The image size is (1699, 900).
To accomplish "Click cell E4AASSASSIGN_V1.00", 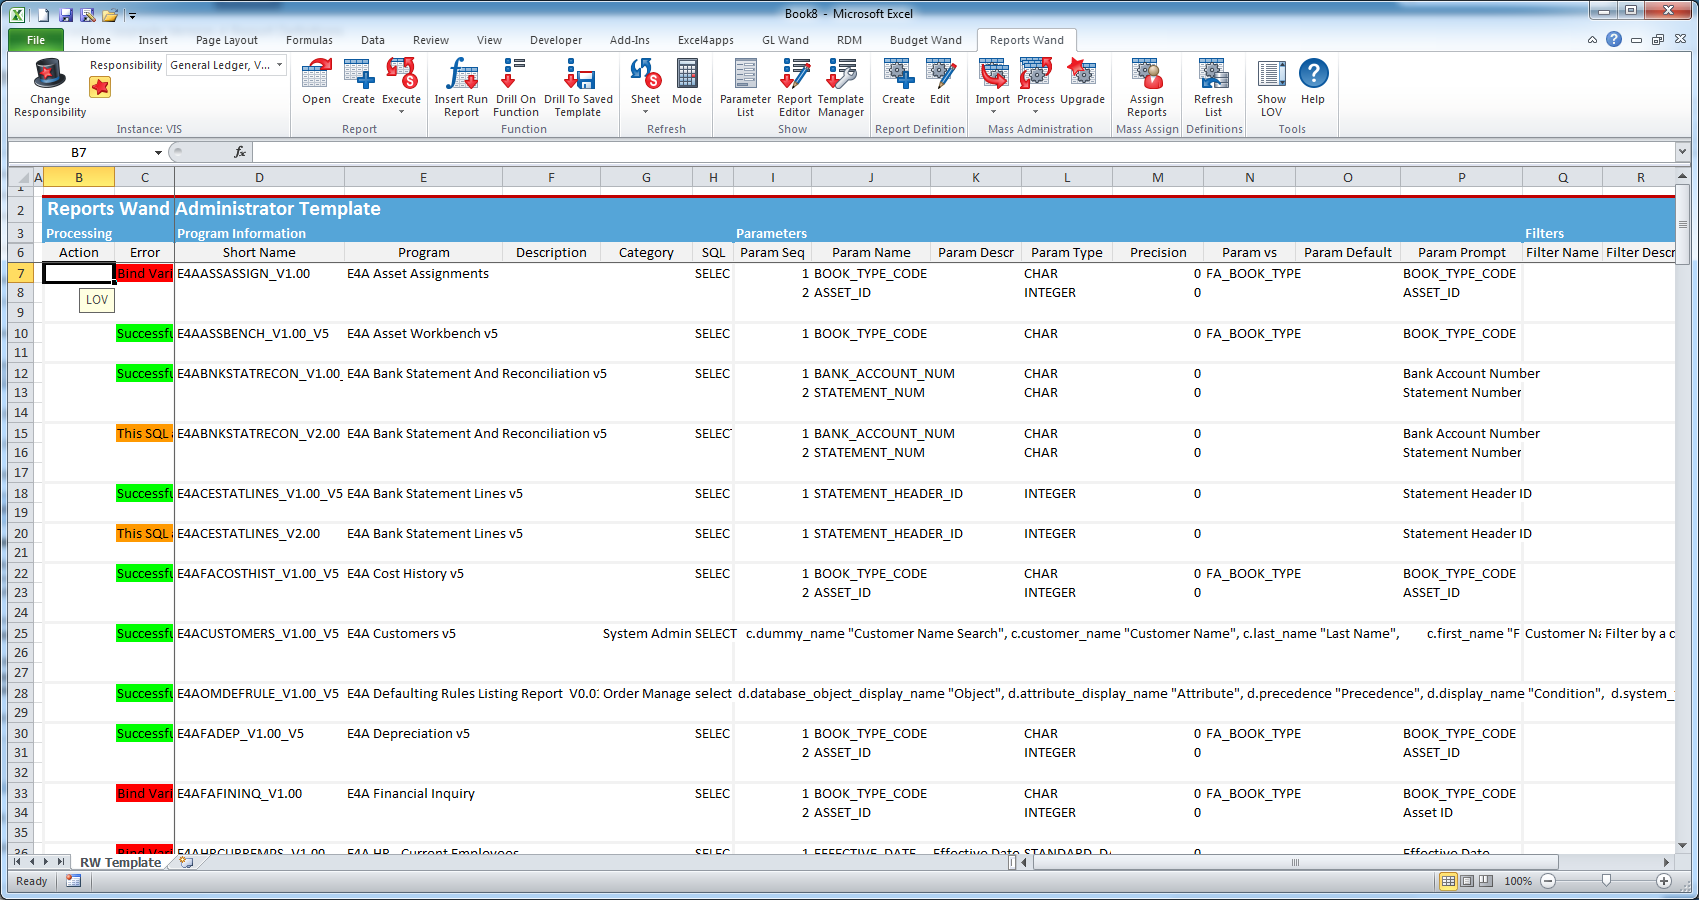I will 259,273.
